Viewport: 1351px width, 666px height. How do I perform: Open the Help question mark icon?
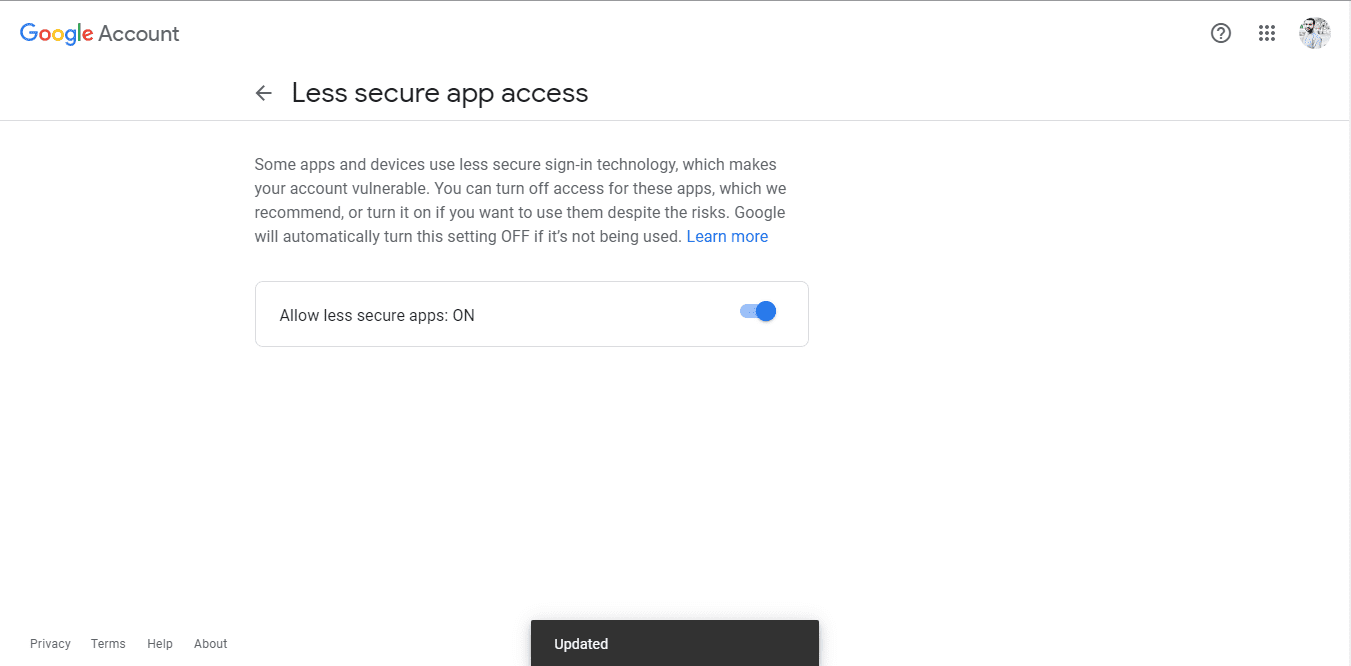click(x=1220, y=33)
